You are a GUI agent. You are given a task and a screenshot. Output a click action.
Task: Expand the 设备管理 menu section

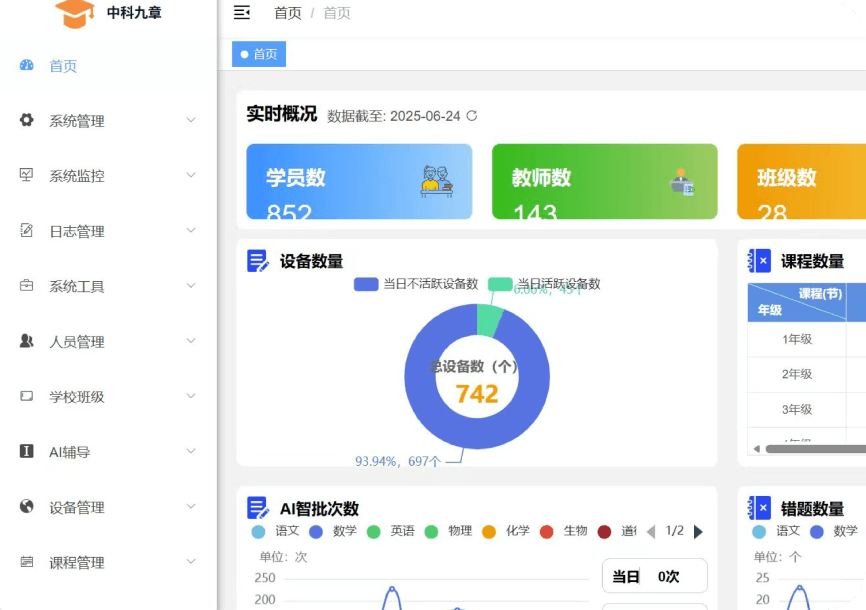110,507
